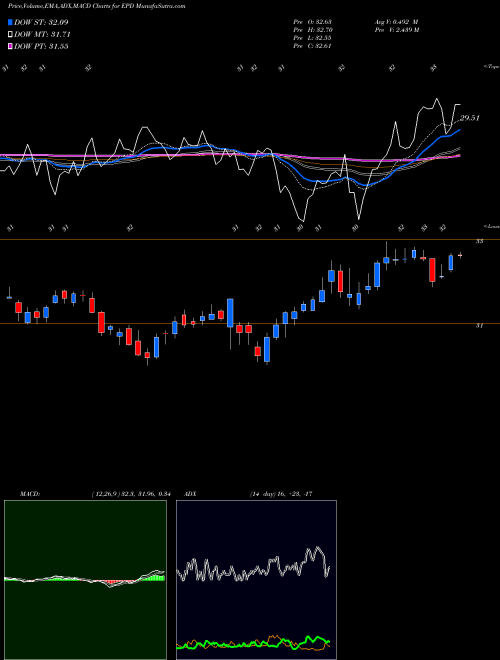Click the ADX panel title
Viewport: 500px width, 660px height.
point(191,494)
